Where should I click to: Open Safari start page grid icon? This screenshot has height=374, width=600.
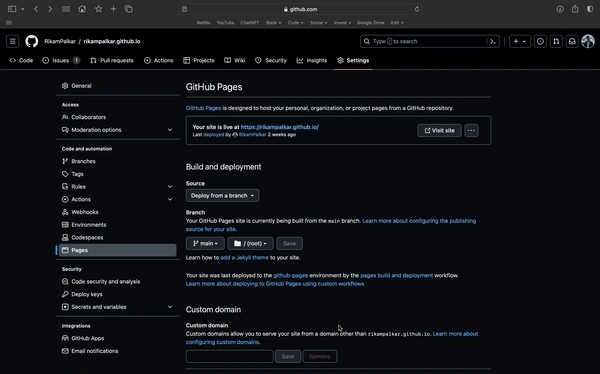pos(66,9)
